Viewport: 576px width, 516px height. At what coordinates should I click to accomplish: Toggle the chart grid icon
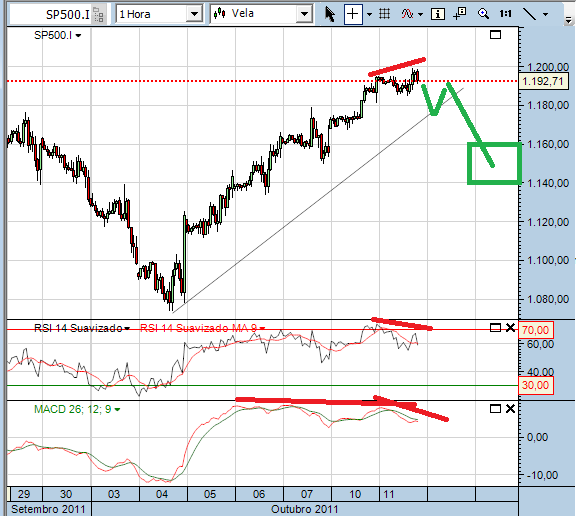pos(384,14)
